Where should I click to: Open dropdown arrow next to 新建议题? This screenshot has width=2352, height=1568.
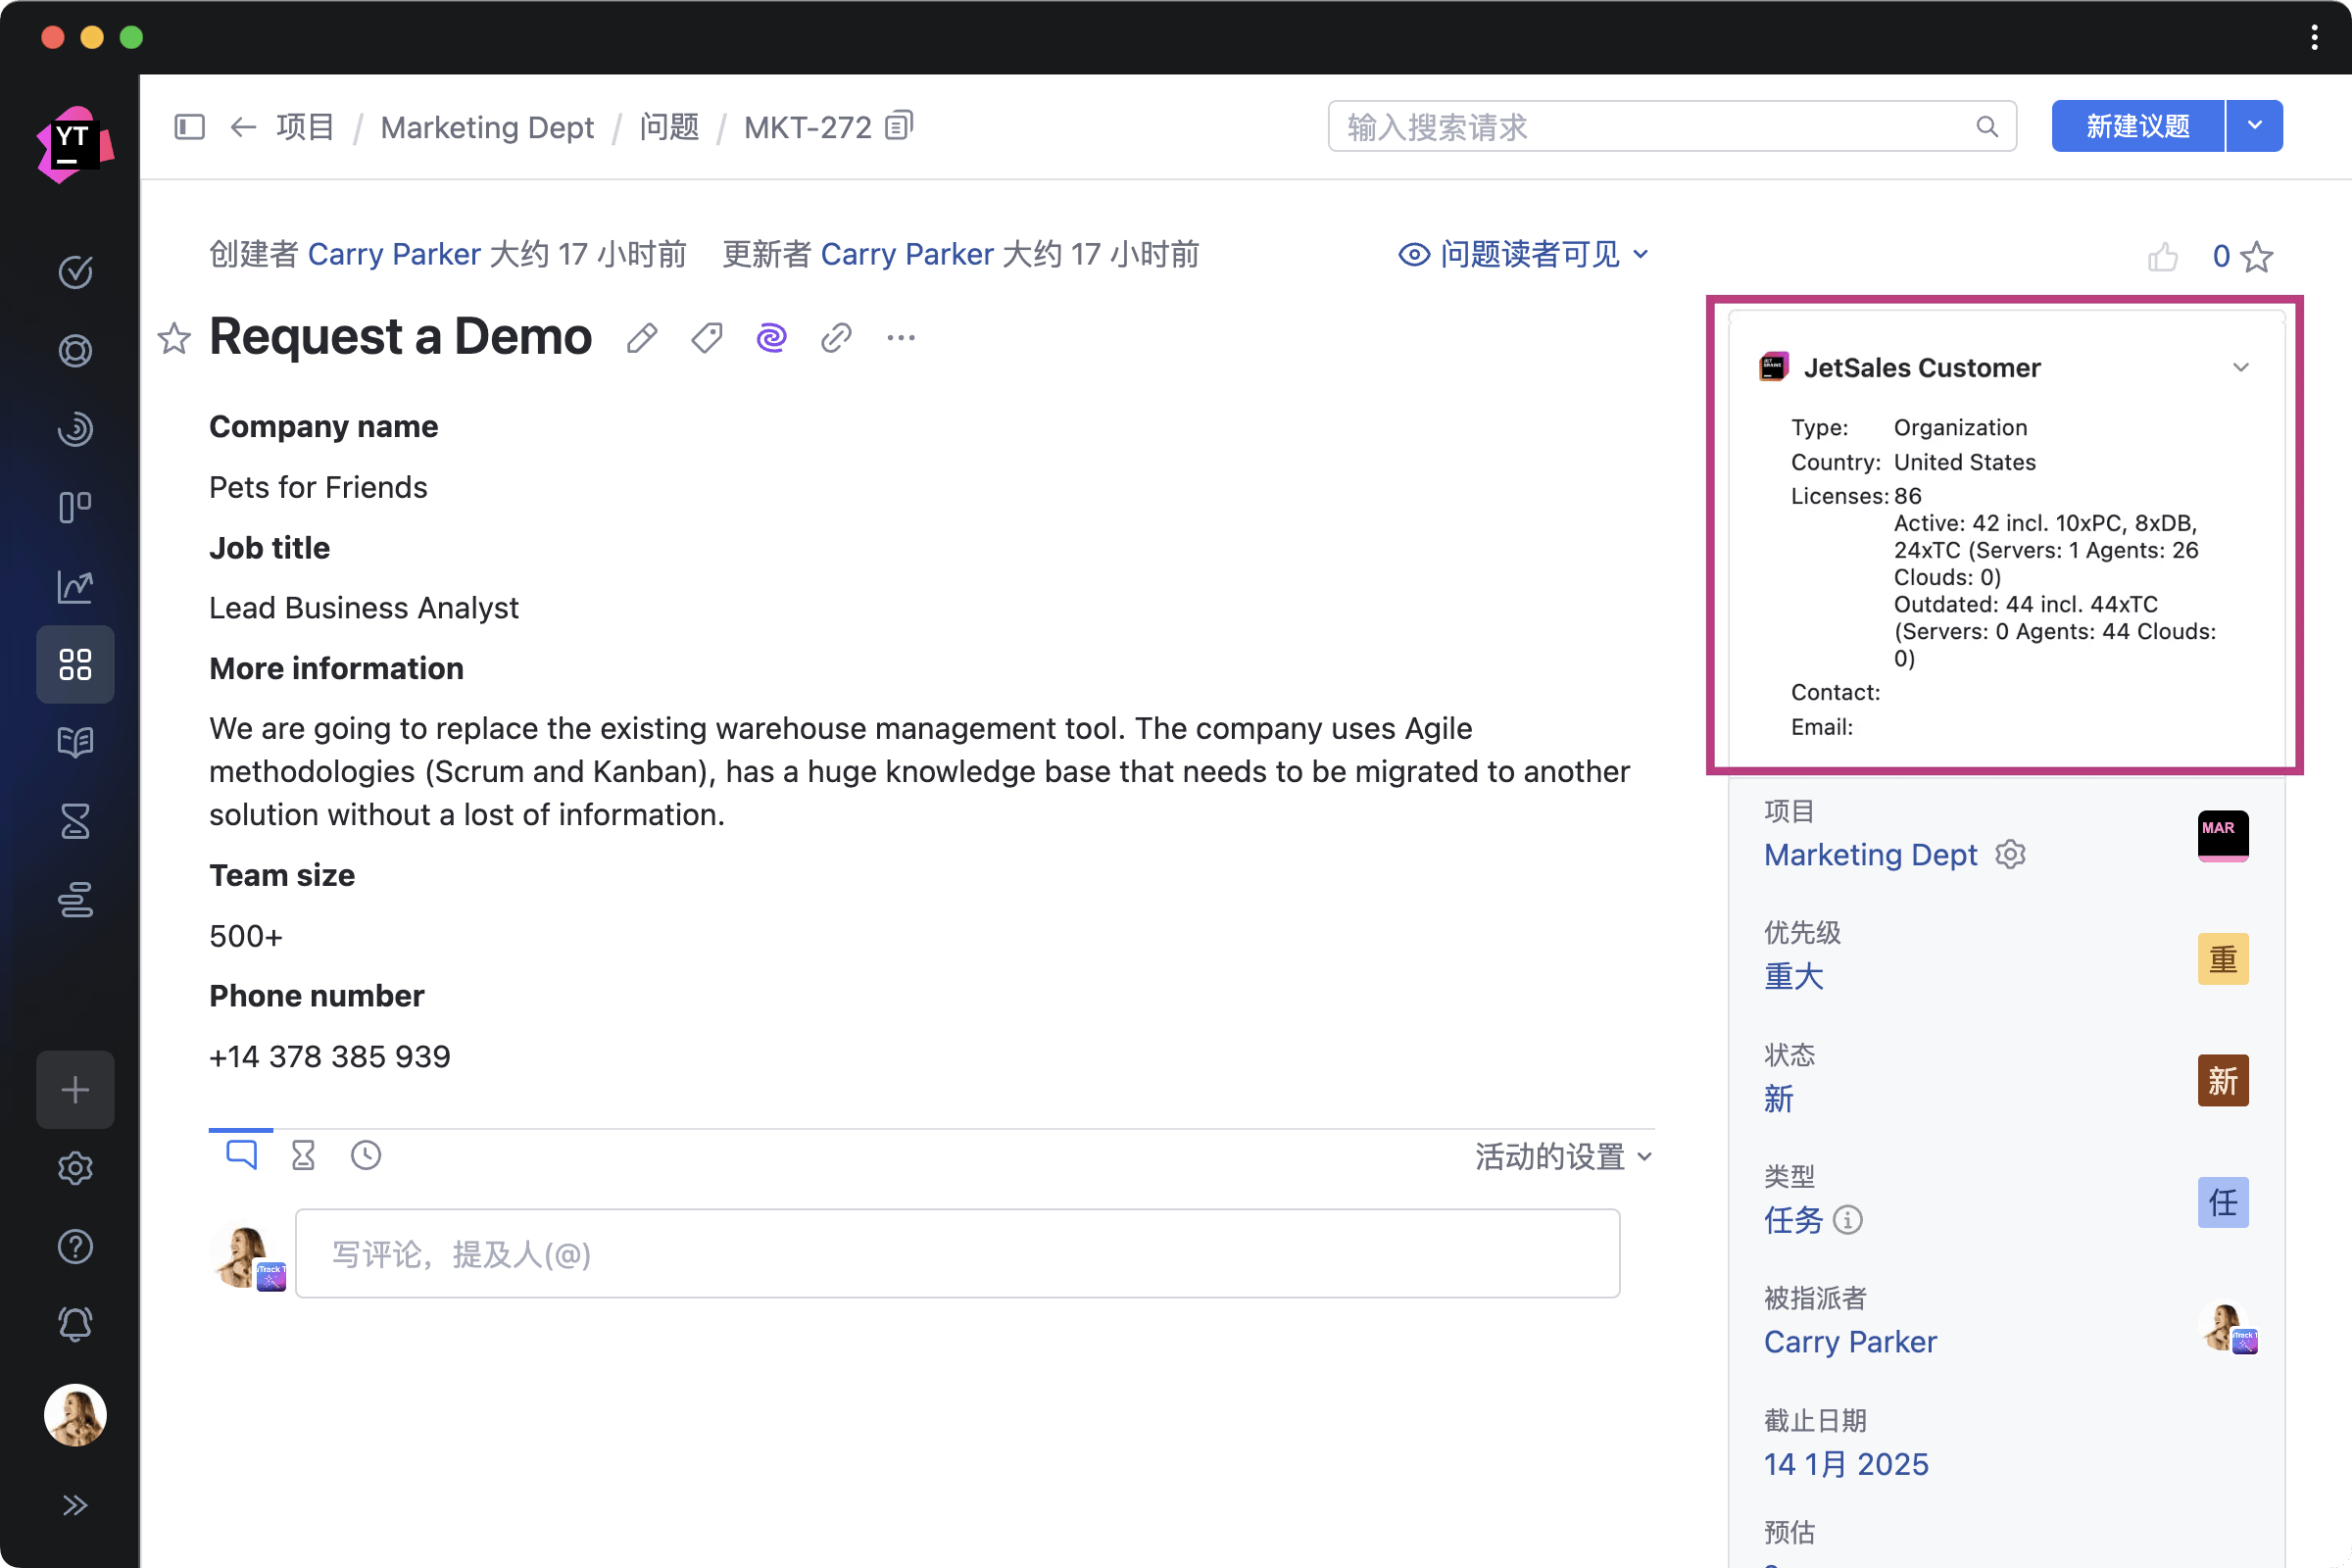coord(2254,126)
